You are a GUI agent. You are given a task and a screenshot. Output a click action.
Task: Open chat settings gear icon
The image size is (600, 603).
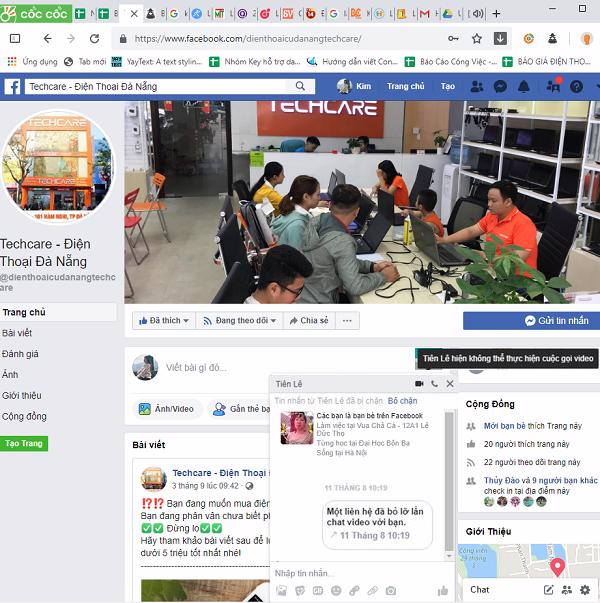[x=585, y=590]
